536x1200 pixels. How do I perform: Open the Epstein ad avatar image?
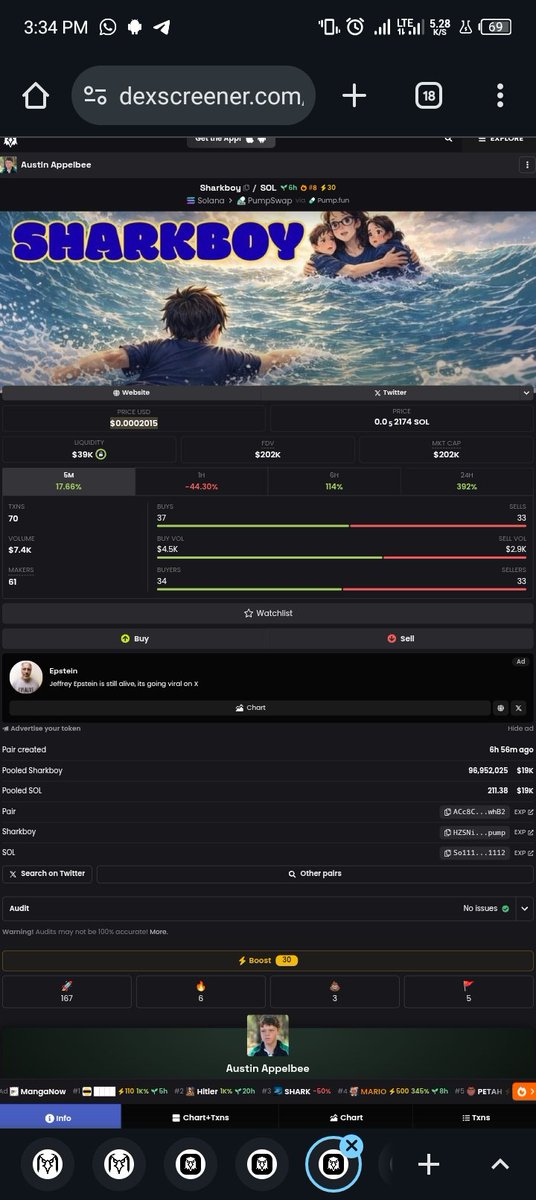26,677
